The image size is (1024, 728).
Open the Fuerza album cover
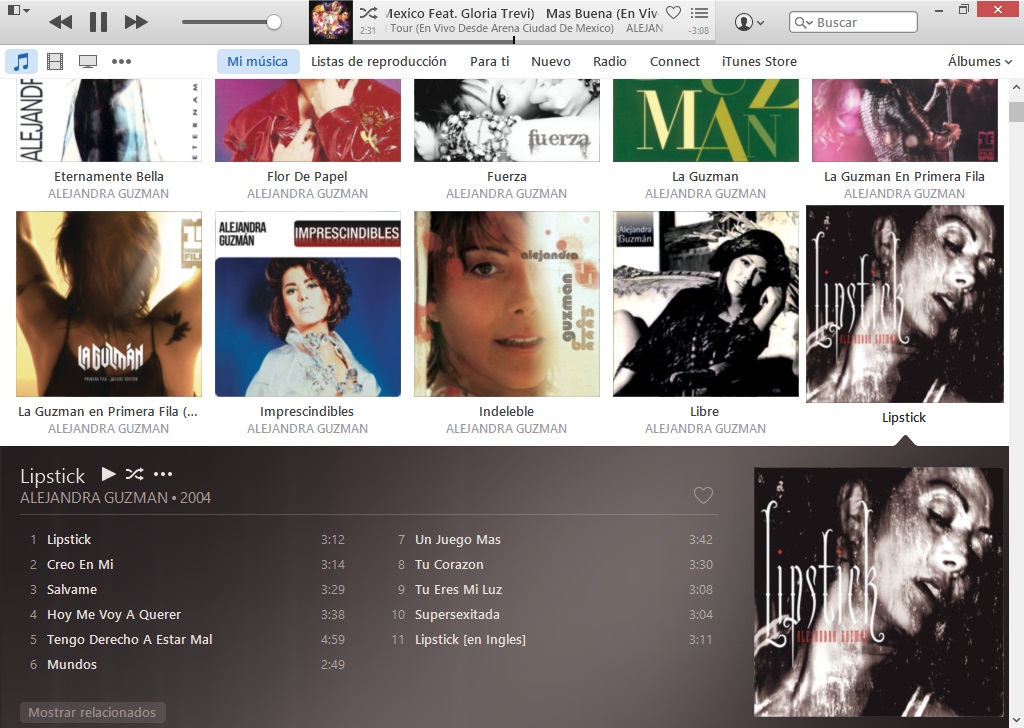pos(507,120)
